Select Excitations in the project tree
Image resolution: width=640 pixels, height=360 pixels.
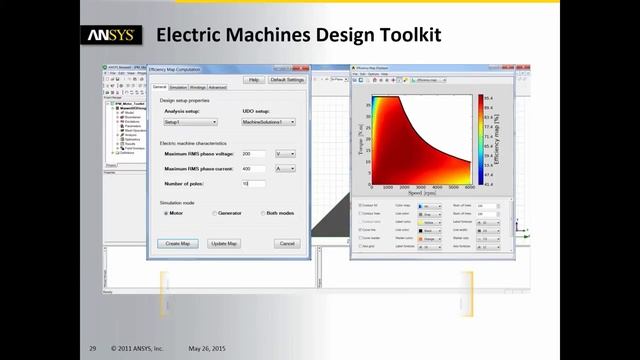point(132,122)
